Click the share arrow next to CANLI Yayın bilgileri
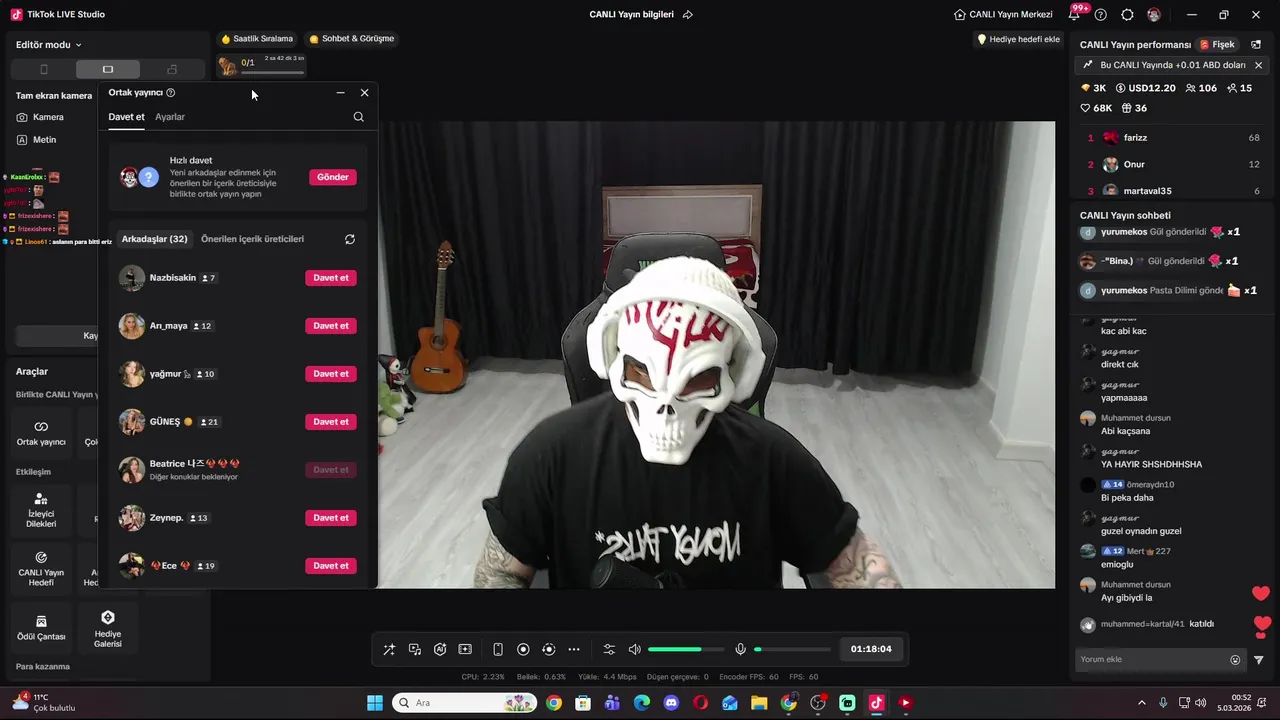The height and width of the screenshot is (720, 1280). click(688, 15)
